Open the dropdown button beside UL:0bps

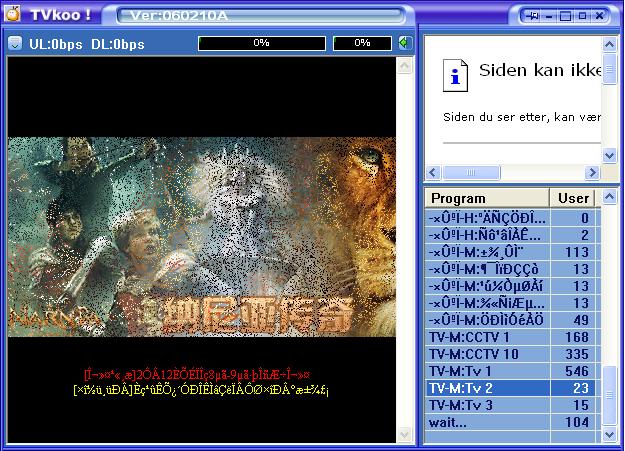(x=15, y=43)
